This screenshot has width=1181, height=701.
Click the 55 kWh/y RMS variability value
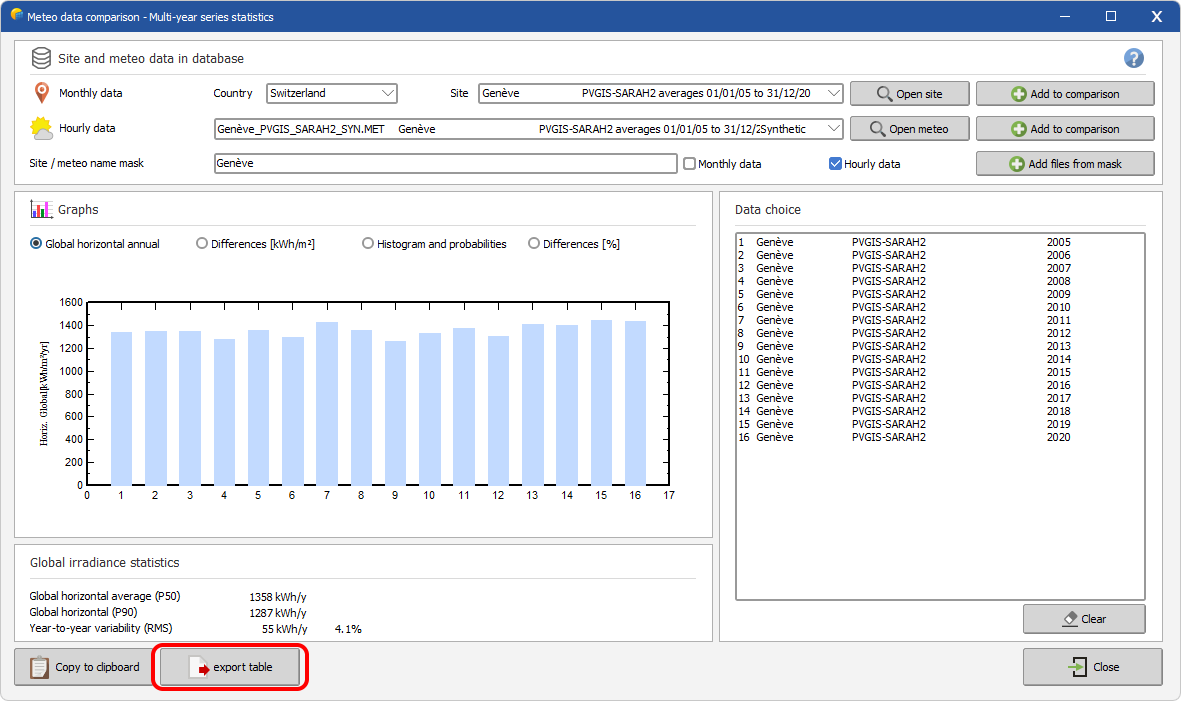285,629
